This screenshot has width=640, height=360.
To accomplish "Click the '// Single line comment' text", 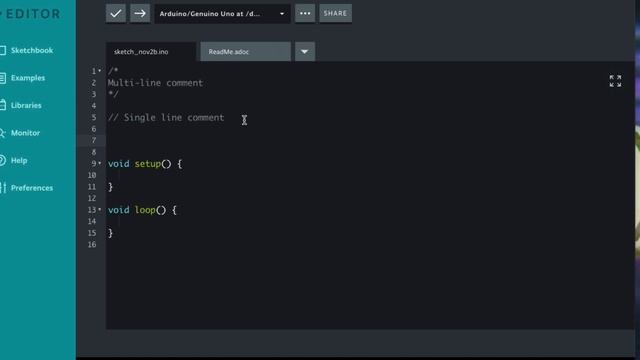I will (x=166, y=118).
